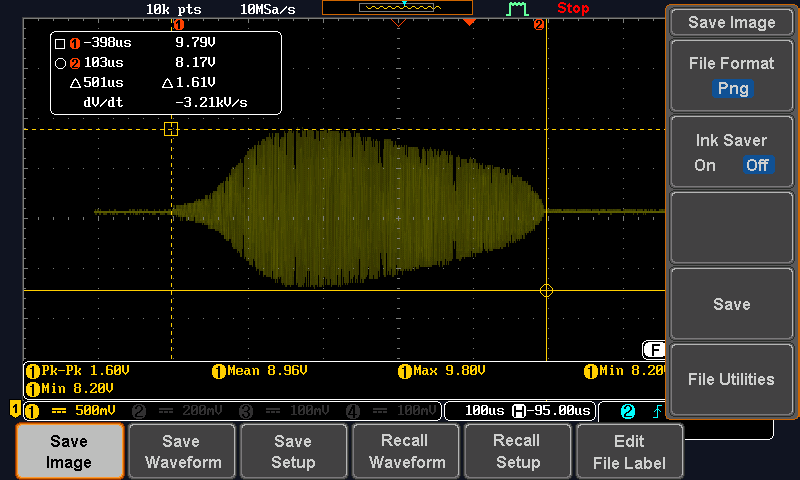Viewport: 800px width, 480px height.
Task: Click the F indicator badge
Action: click(x=654, y=350)
